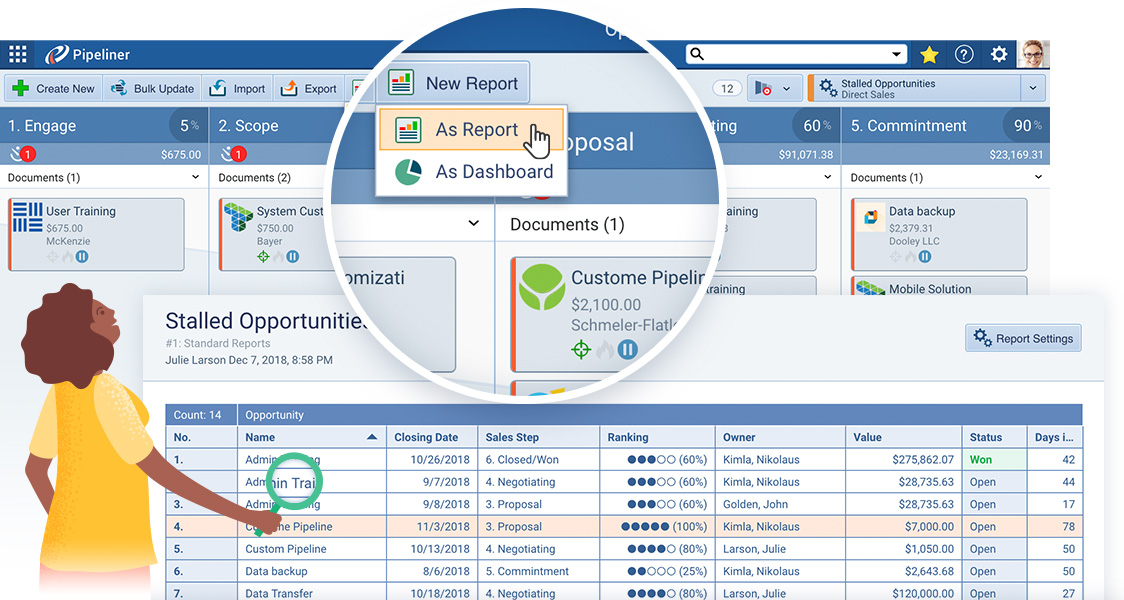
Task: Open Report Settings
Action: pos(1024,338)
